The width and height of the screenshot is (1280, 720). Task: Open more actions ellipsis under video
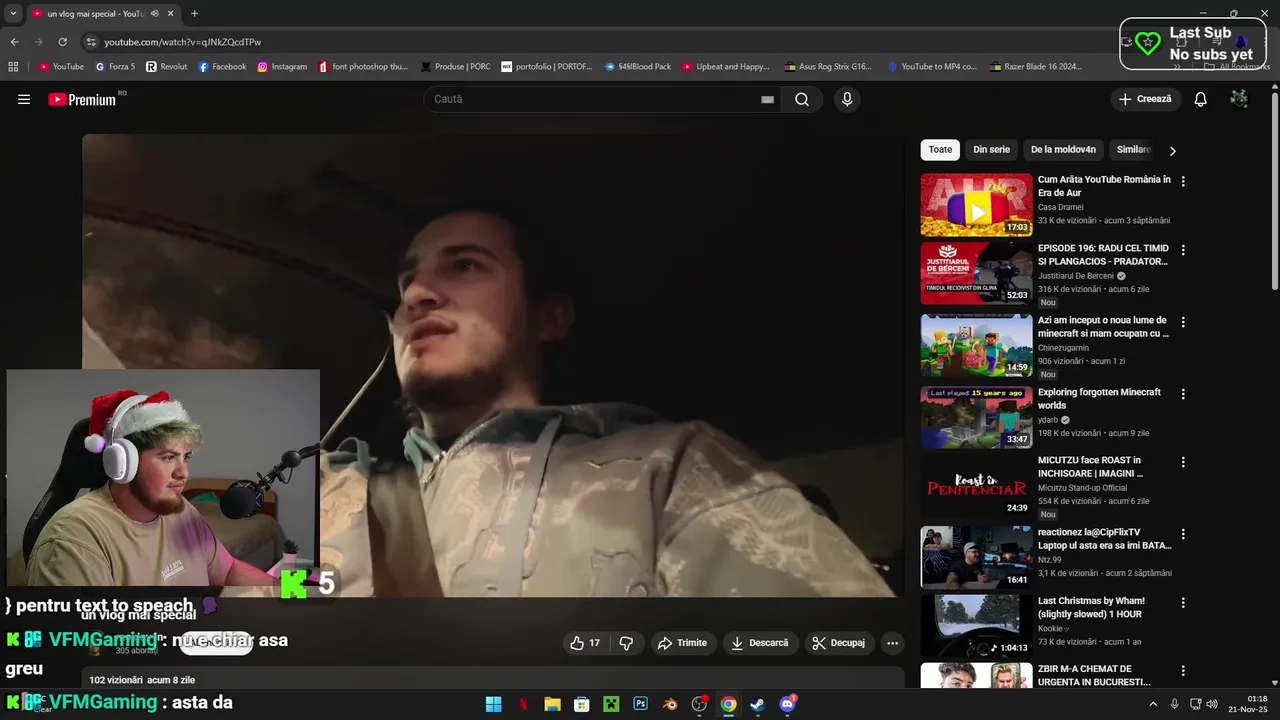pos(893,643)
